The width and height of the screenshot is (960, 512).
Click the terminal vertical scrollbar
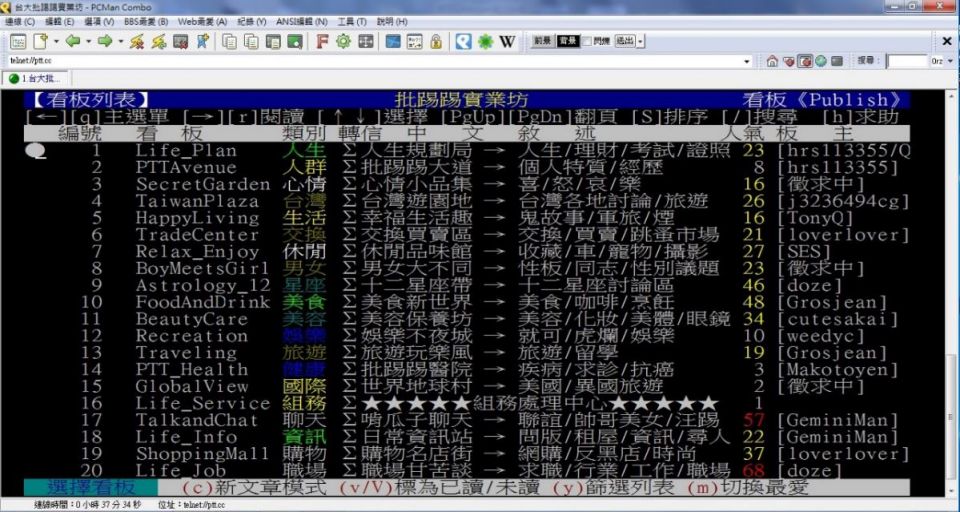(951, 296)
